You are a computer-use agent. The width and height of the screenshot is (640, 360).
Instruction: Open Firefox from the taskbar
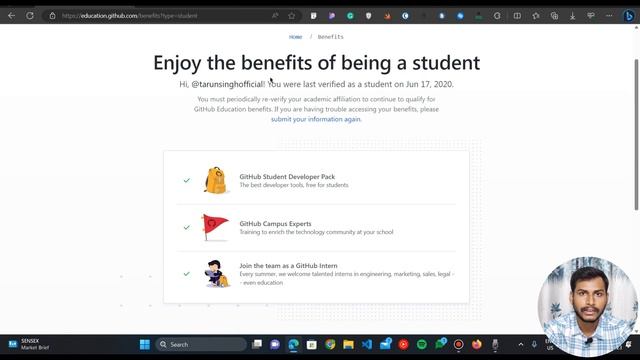477,344
